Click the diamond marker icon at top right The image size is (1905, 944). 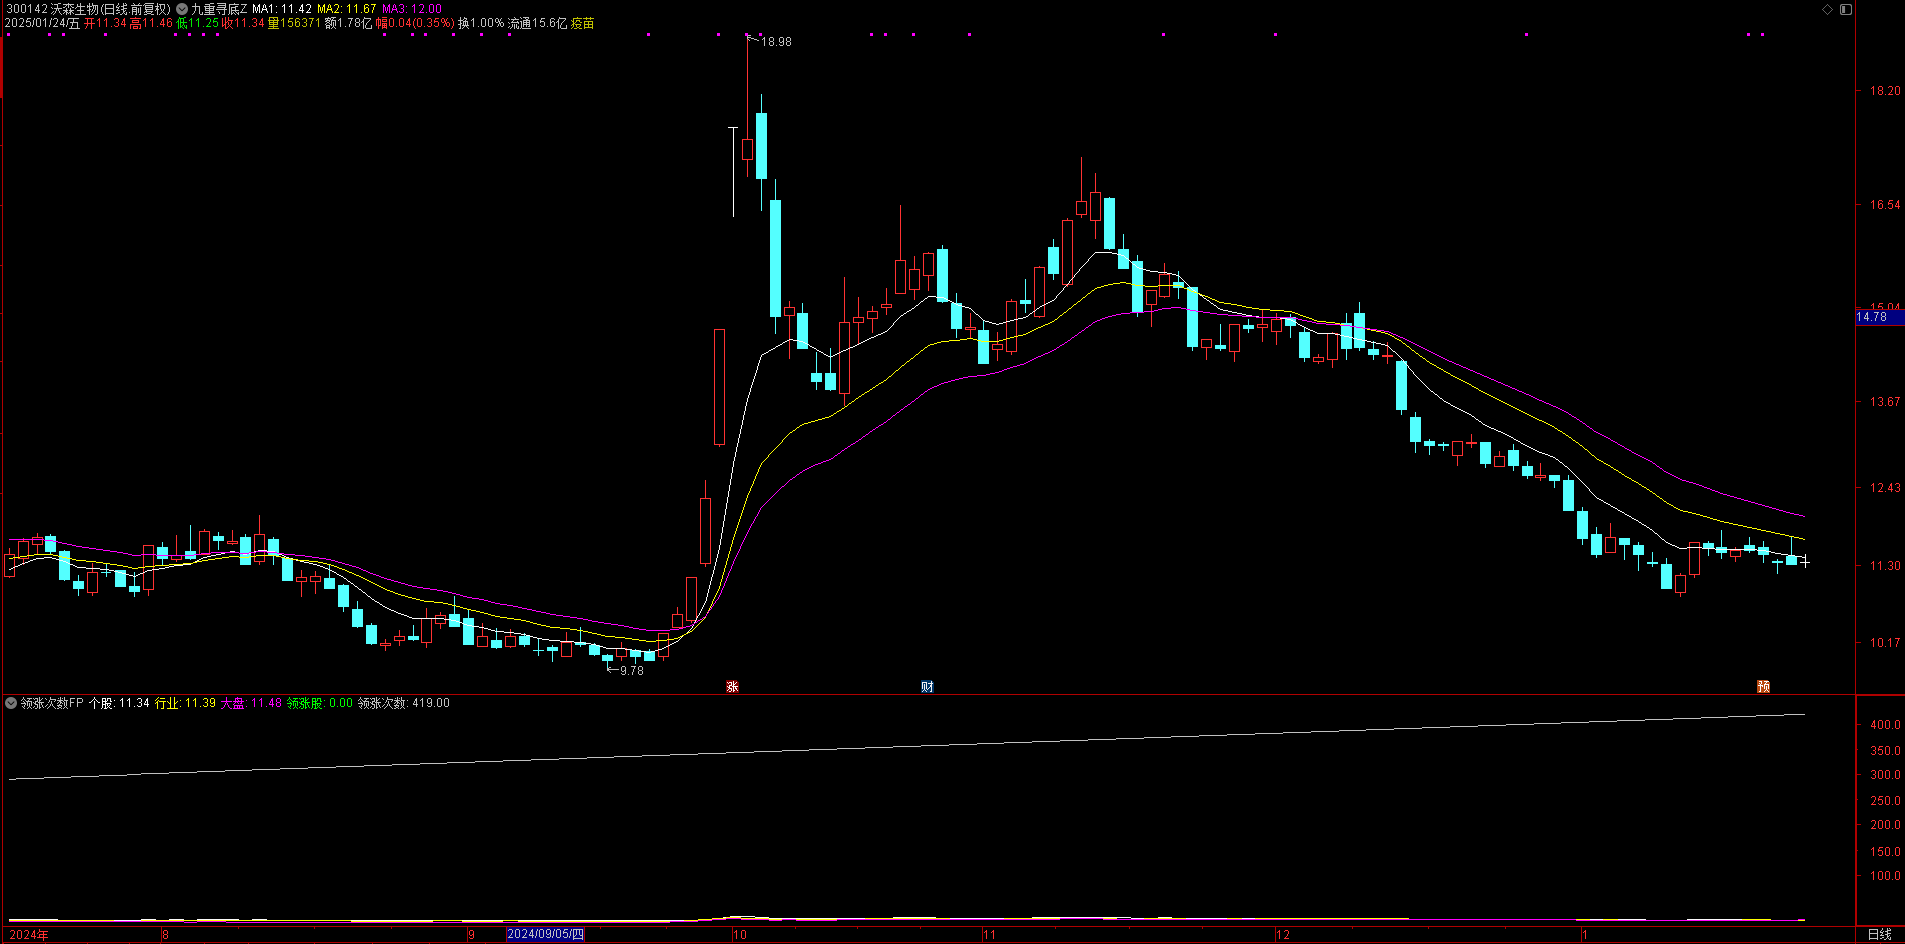click(x=1827, y=9)
